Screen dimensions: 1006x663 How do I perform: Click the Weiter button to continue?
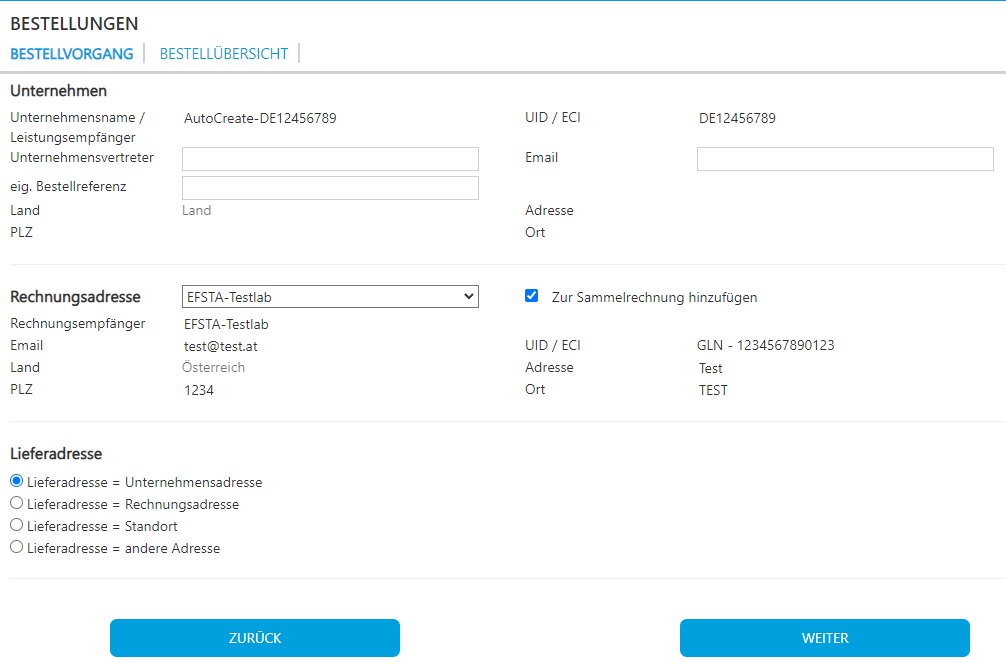824,638
